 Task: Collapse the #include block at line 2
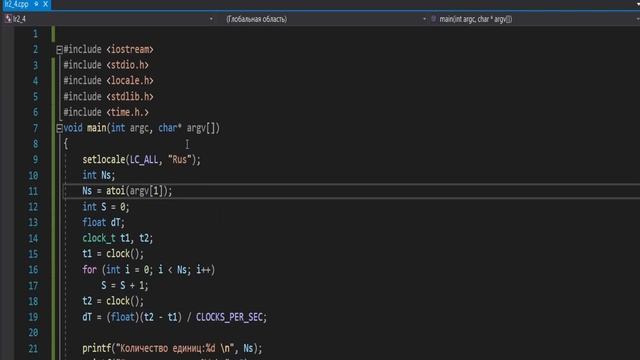(x=59, y=50)
